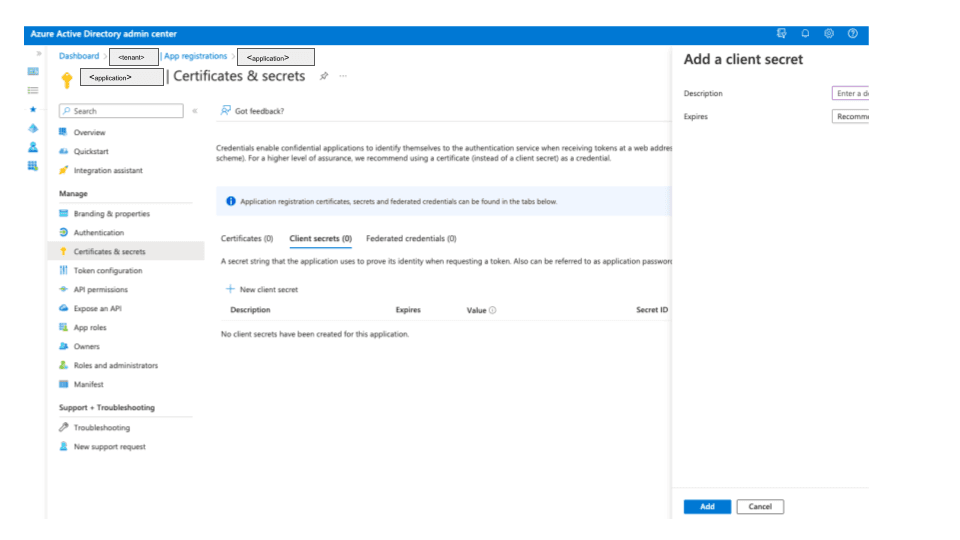960x540 pixels.
Task: Open Expose an API
Action: pos(97,309)
